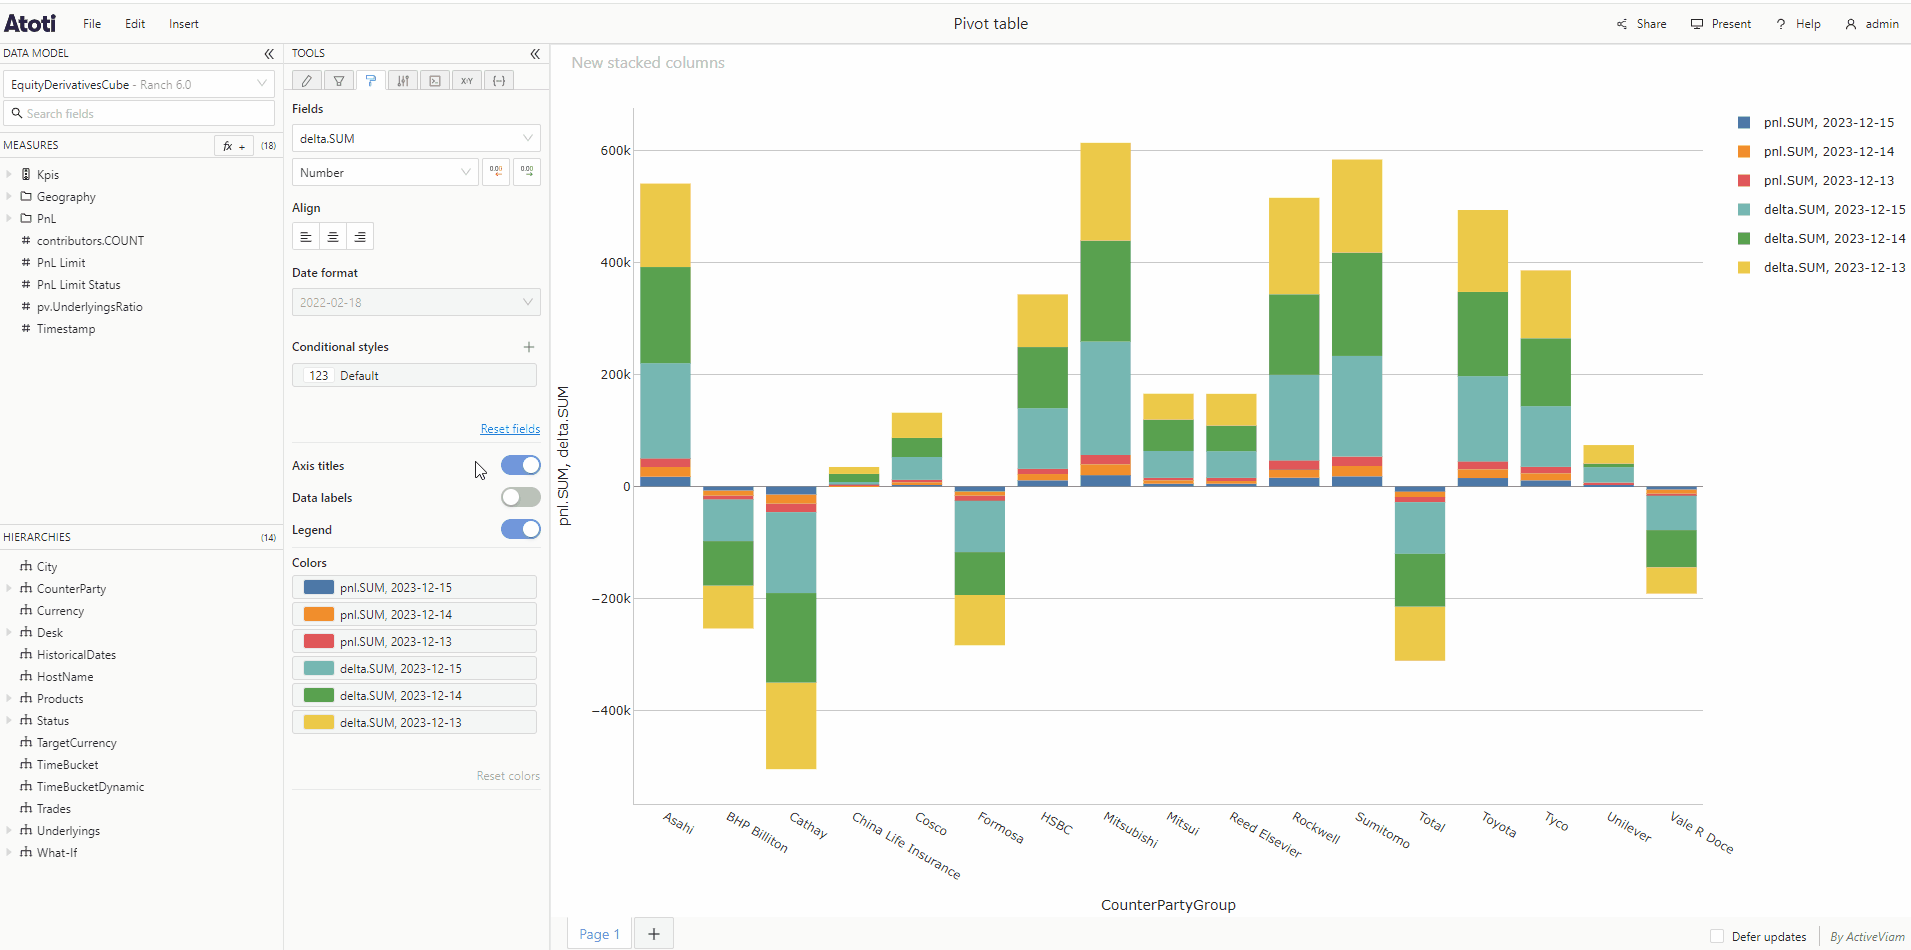Align text to the right
The height and width of the screenshot is (950, 1911).
click(x=360, y=237)
